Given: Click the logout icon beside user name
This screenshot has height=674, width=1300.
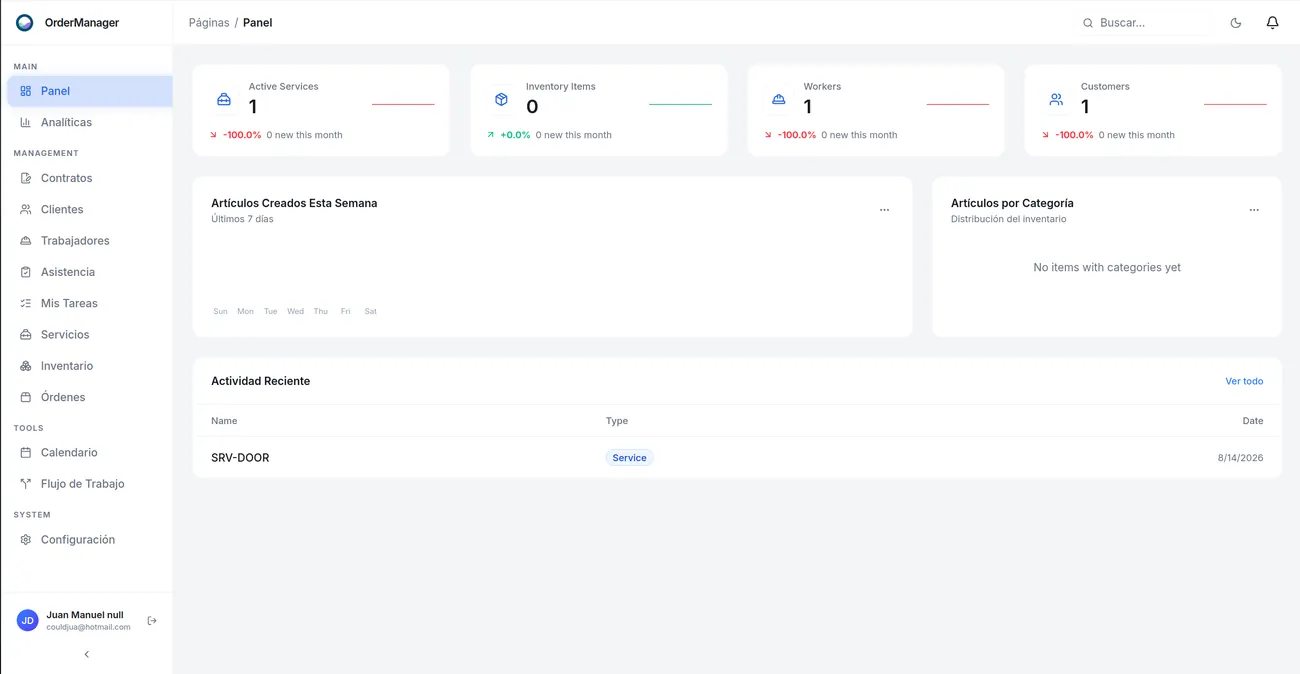Looking at the screenshot, I should 152,621.
